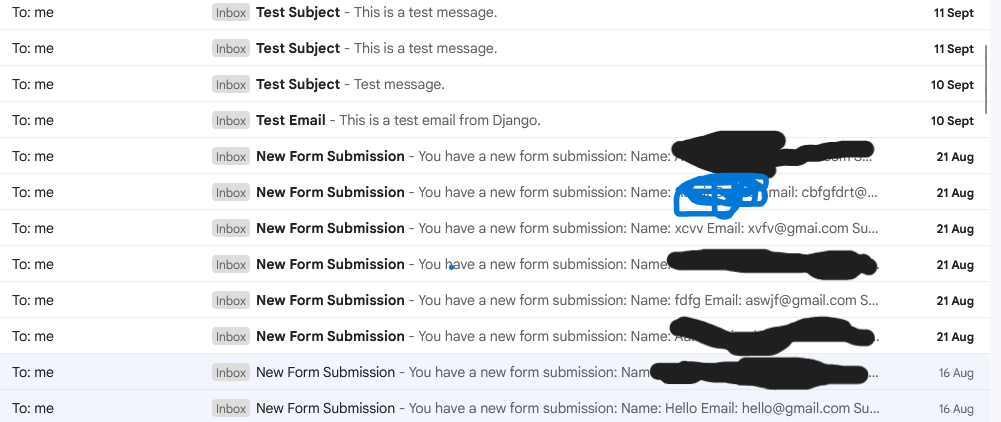Open the Test Email from Django message

(x=290, y=120)
